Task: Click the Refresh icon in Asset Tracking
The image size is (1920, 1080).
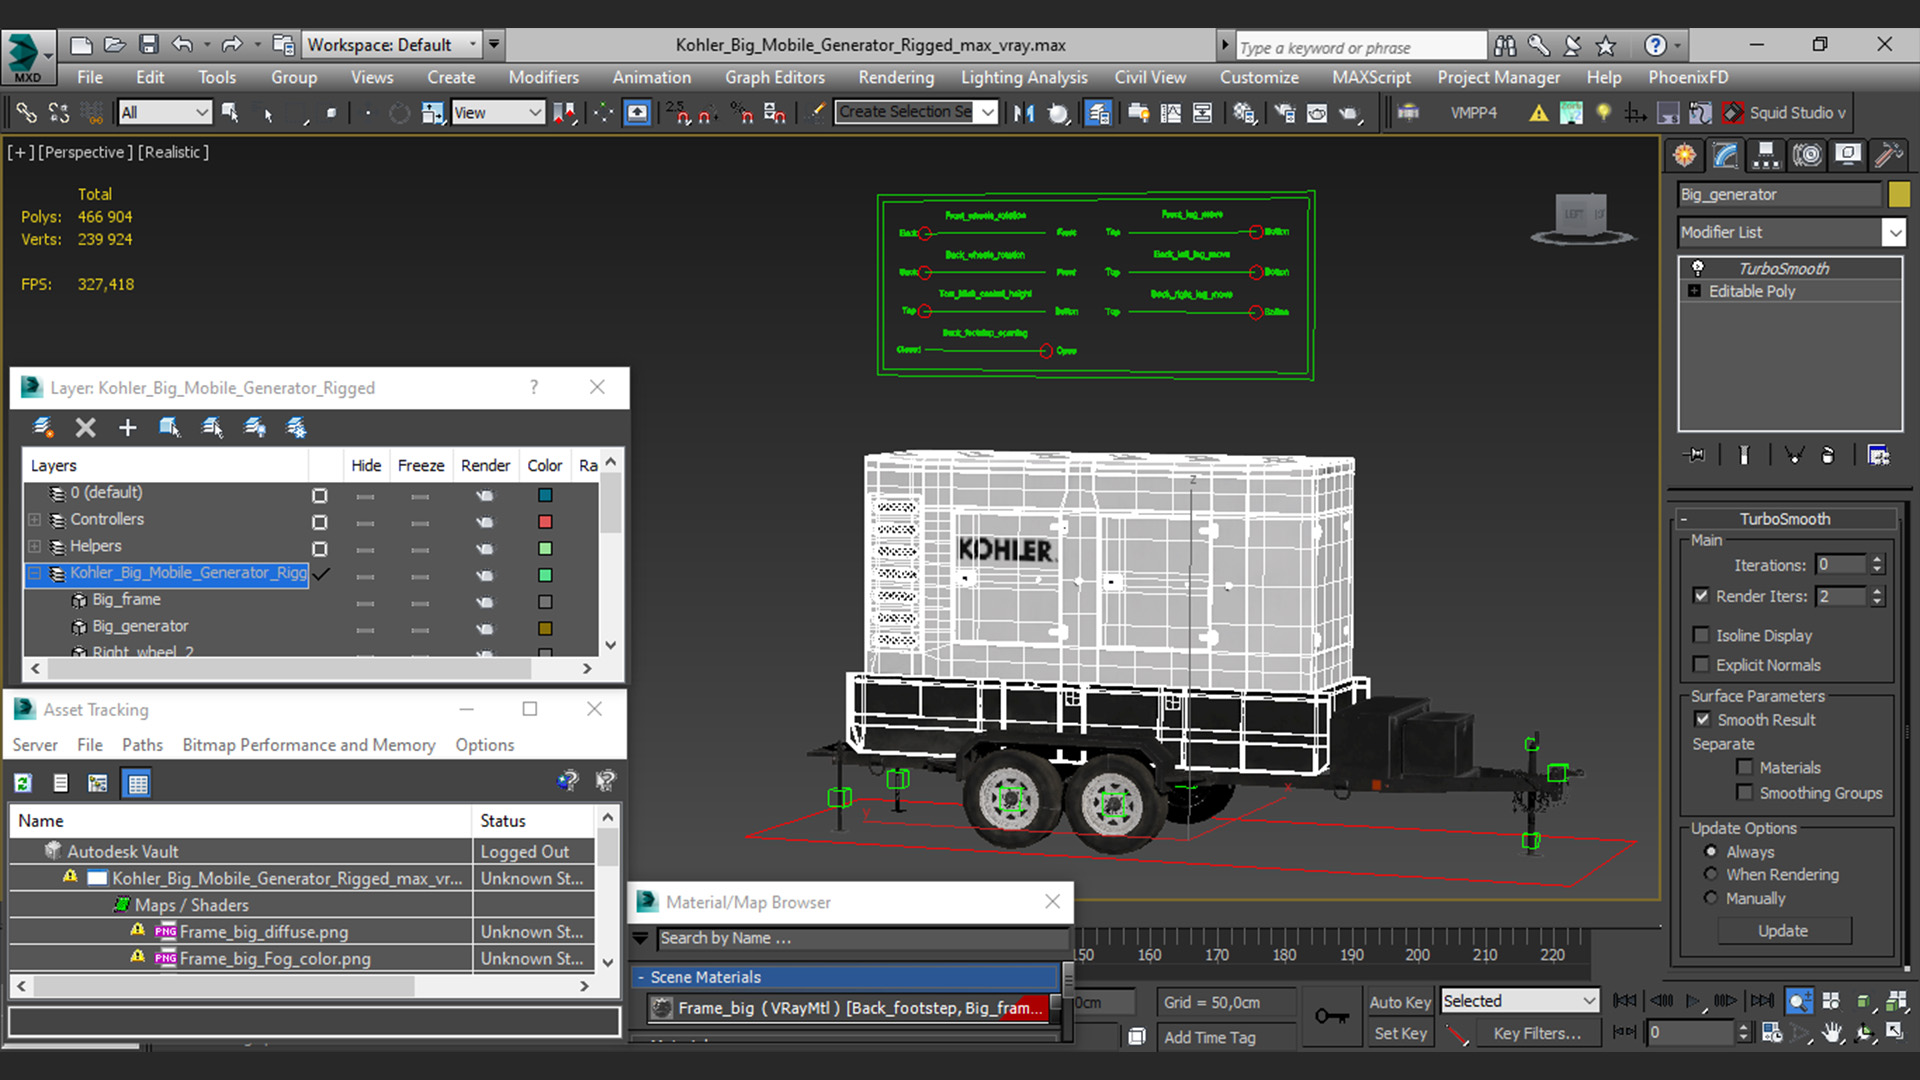Action: (23, 784)
